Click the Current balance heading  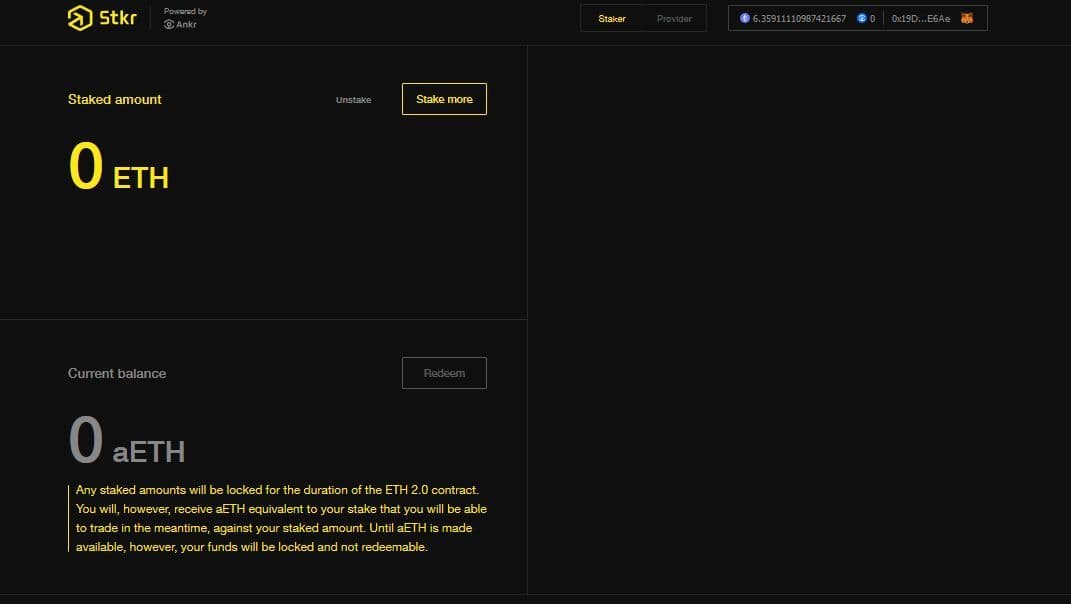117,373
